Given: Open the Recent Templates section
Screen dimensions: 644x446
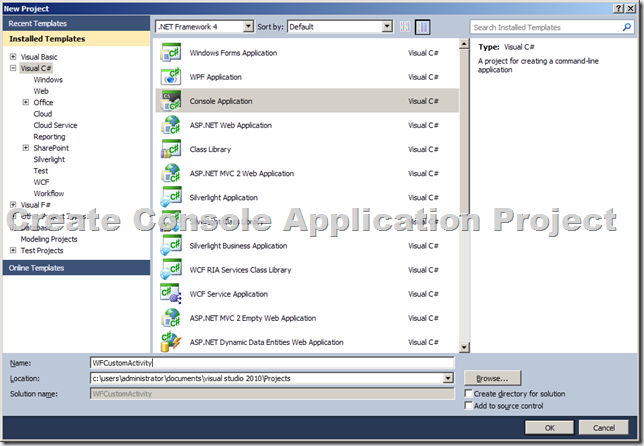Looking at the screenshot, I should (76, 23).
